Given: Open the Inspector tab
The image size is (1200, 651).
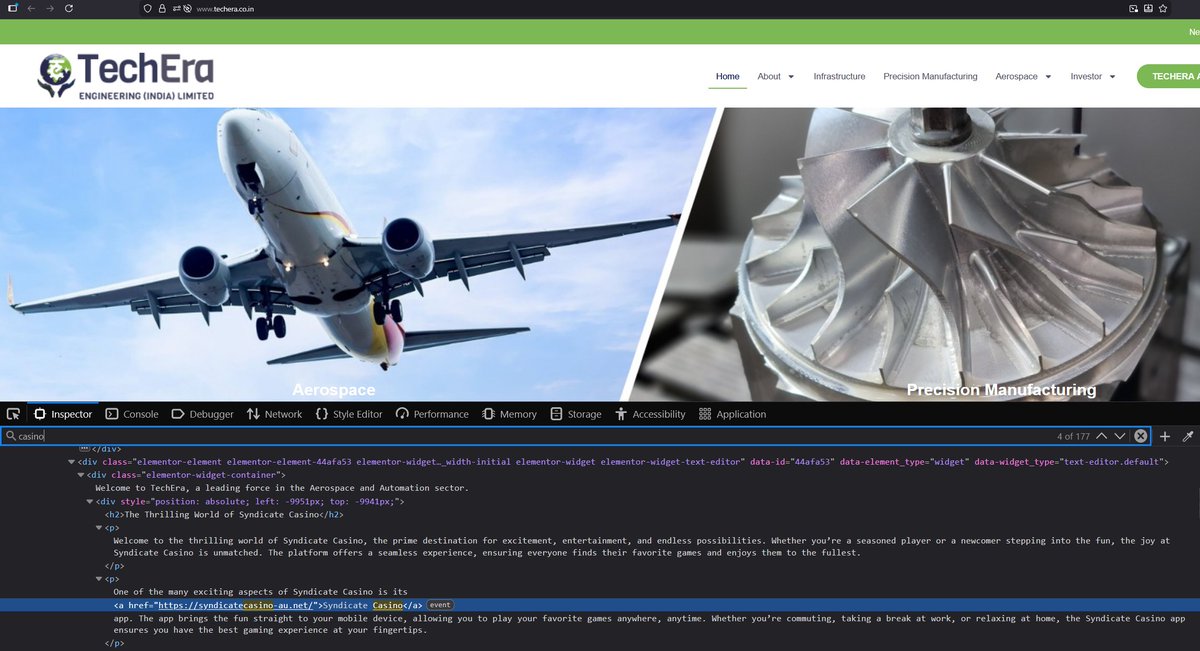Looking at the screenshot, I should pyautogui.click(x=63, y=414).
